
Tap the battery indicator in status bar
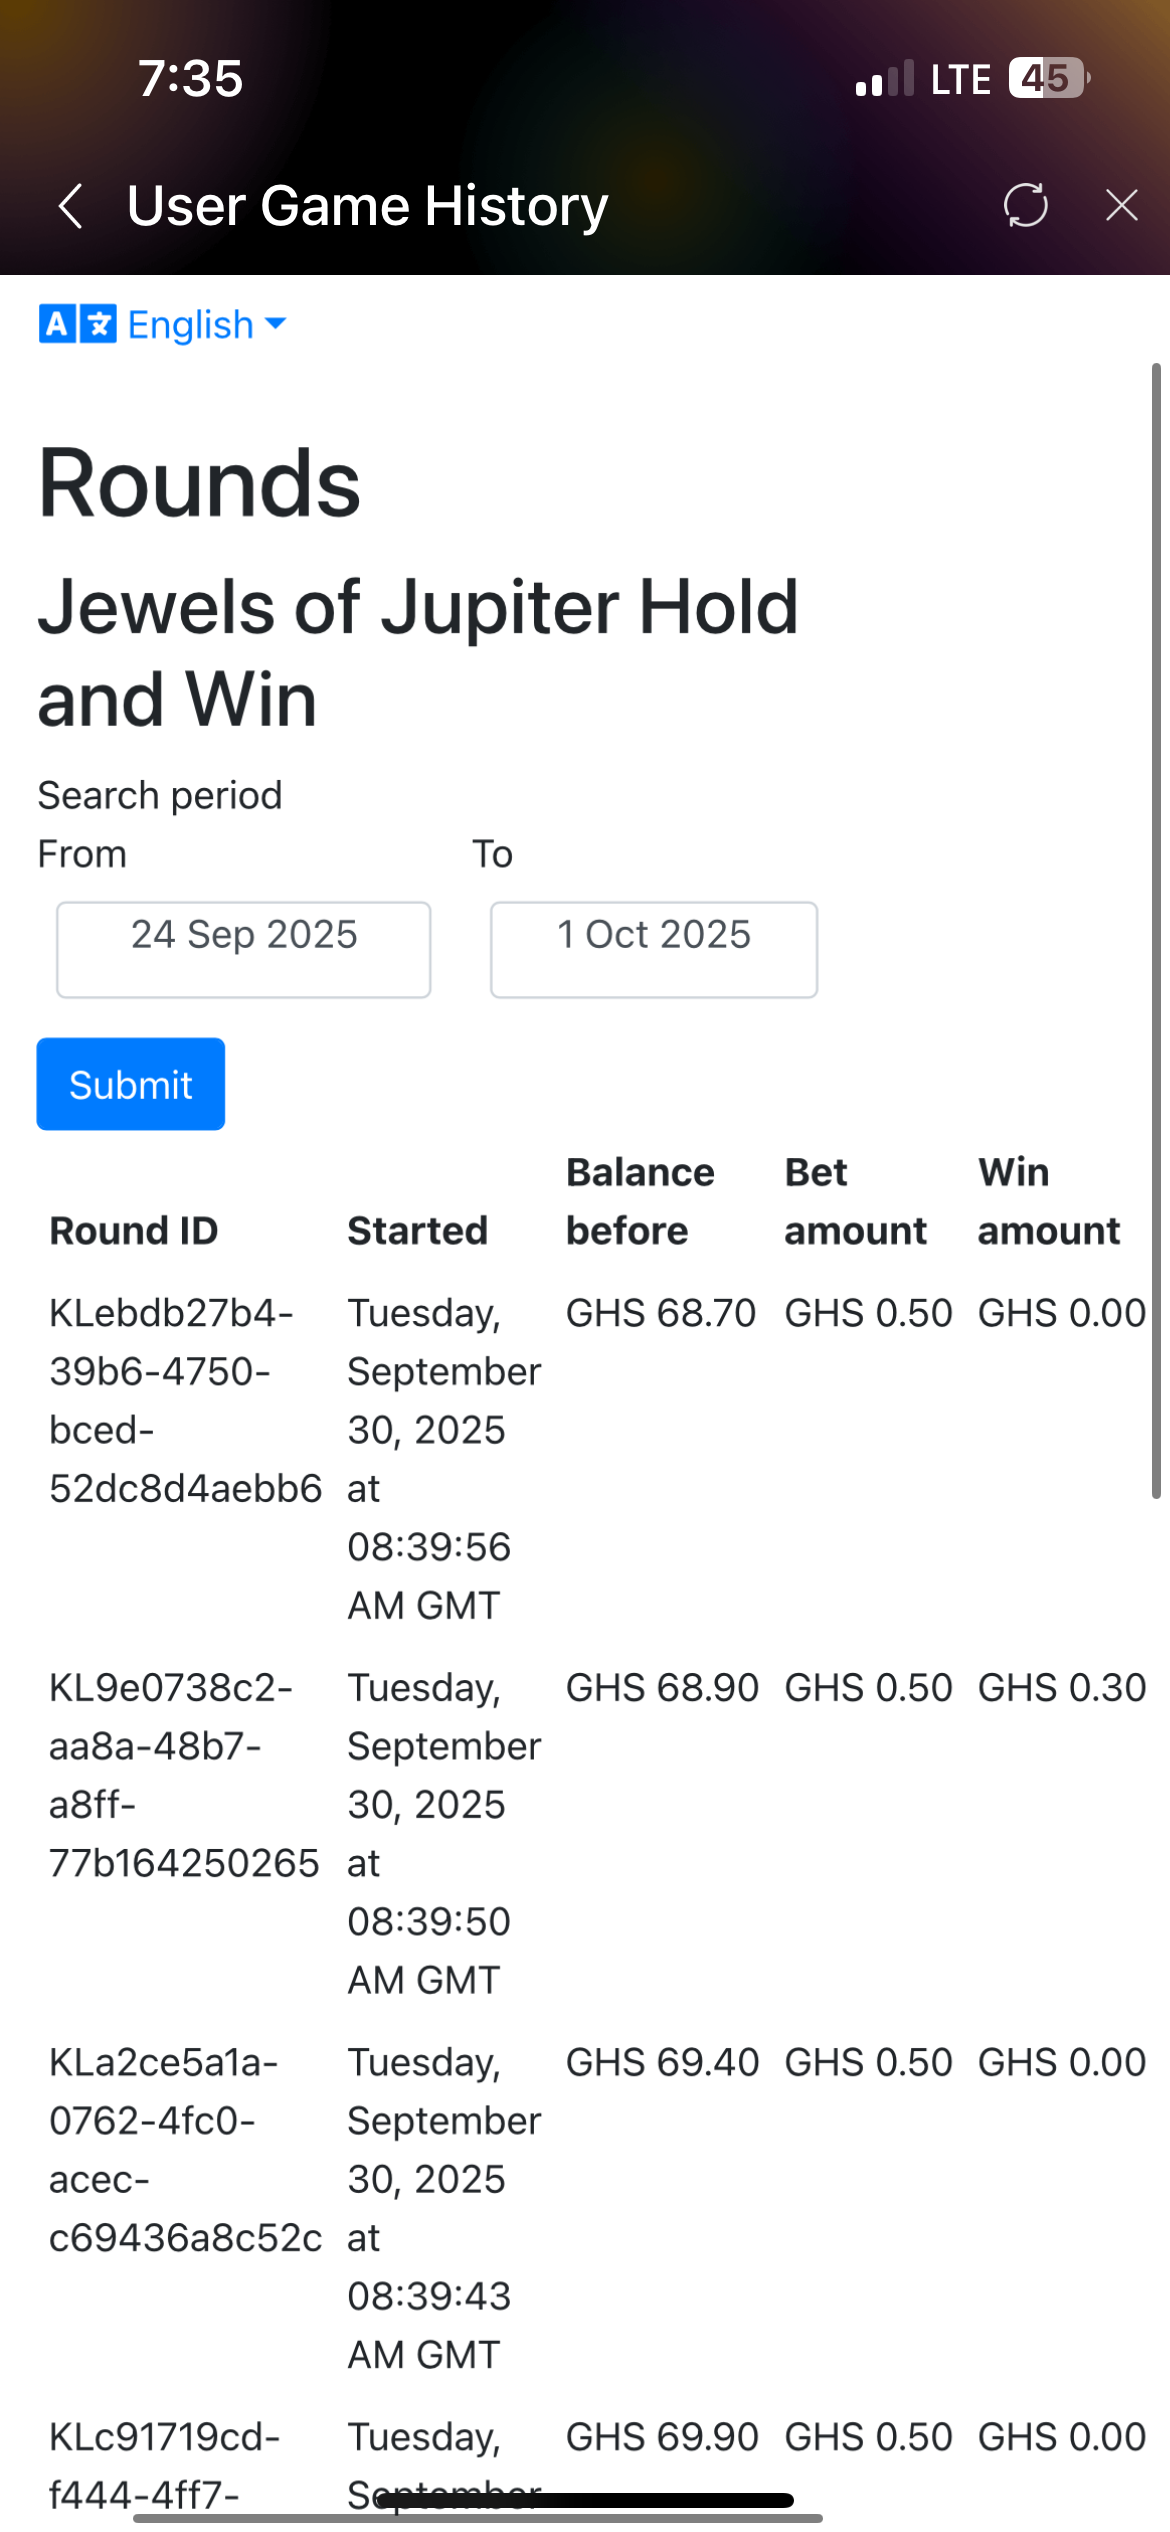1047,79
